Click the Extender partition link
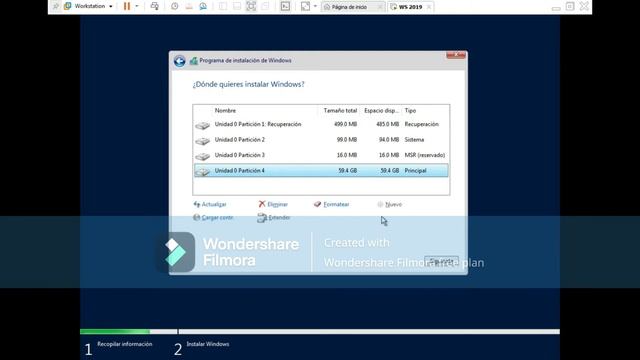Viewport: 640px width, 360px height. click(279, 218)
